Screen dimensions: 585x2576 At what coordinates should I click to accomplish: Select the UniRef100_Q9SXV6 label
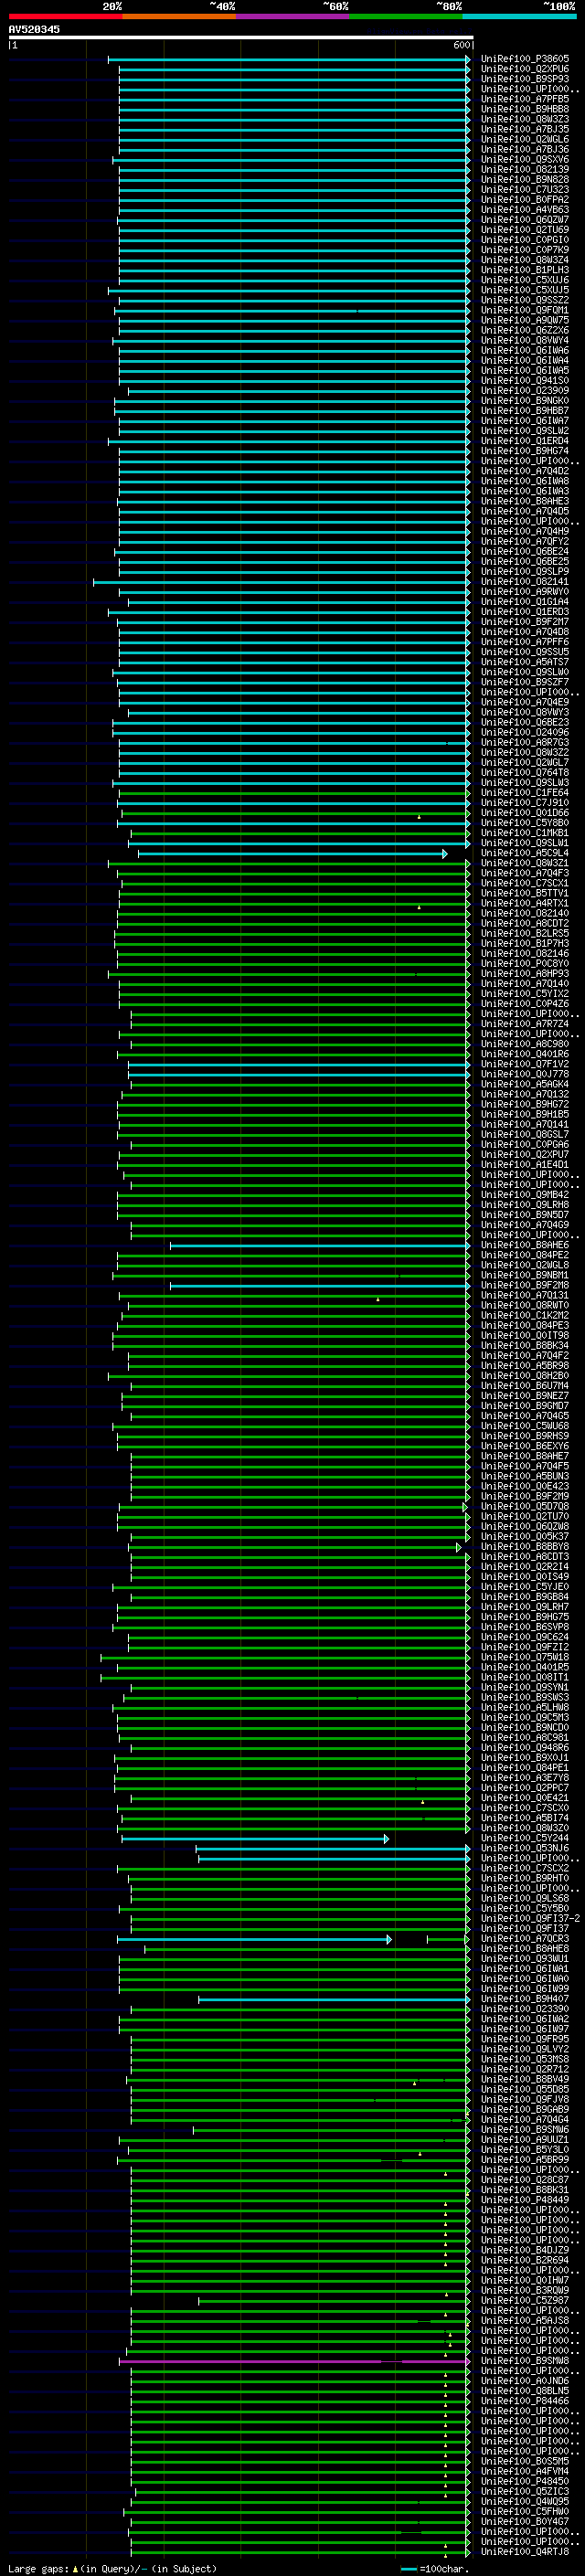525,159
